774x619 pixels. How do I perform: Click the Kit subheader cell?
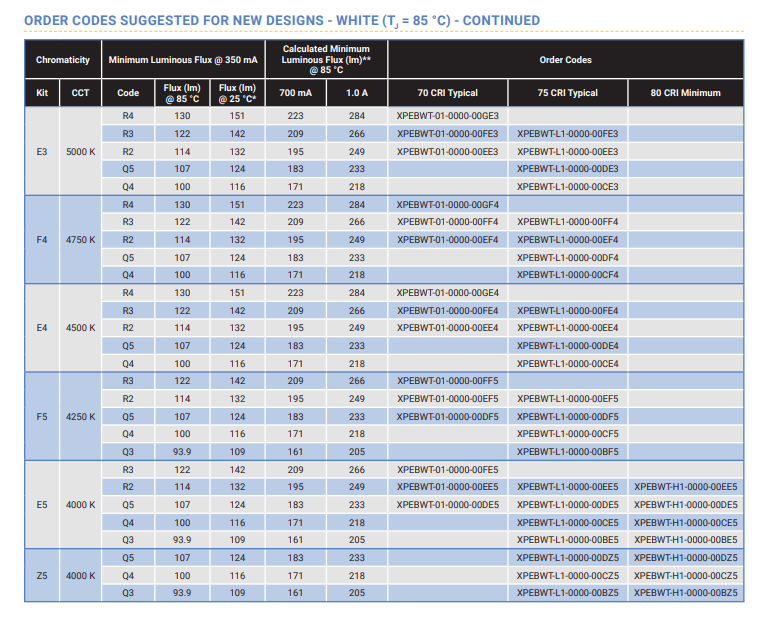(x=42, y=93)
